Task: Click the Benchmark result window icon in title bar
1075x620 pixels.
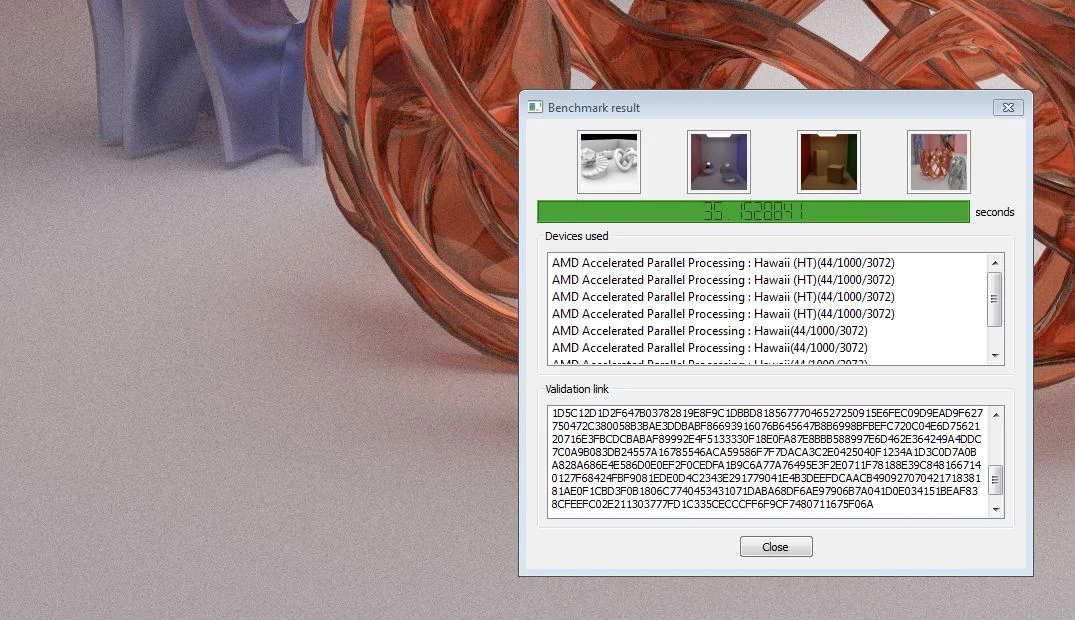Action: point(535,107)
